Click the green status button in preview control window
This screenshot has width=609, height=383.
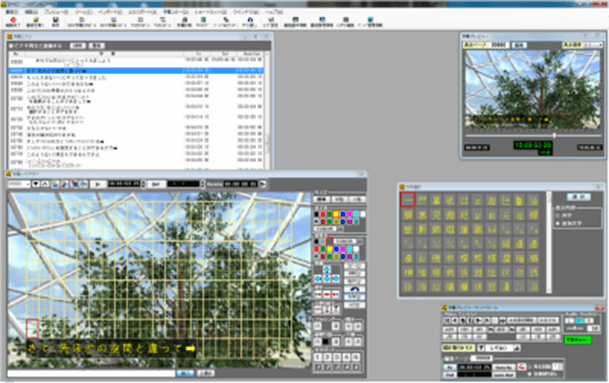(577, 339)
